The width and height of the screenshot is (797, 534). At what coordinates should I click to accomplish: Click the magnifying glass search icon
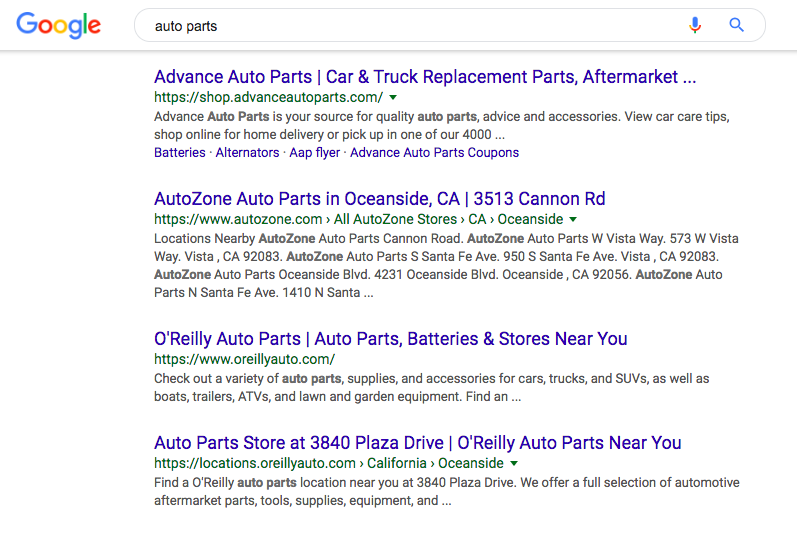click(737, 24)
